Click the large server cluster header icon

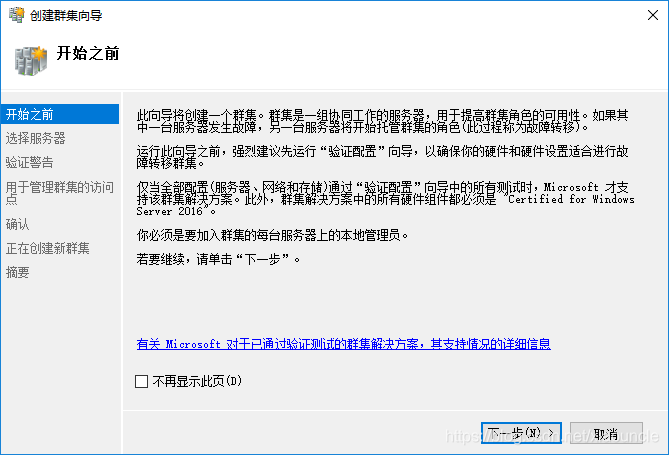pyautogui.click(x=31, y=61)
